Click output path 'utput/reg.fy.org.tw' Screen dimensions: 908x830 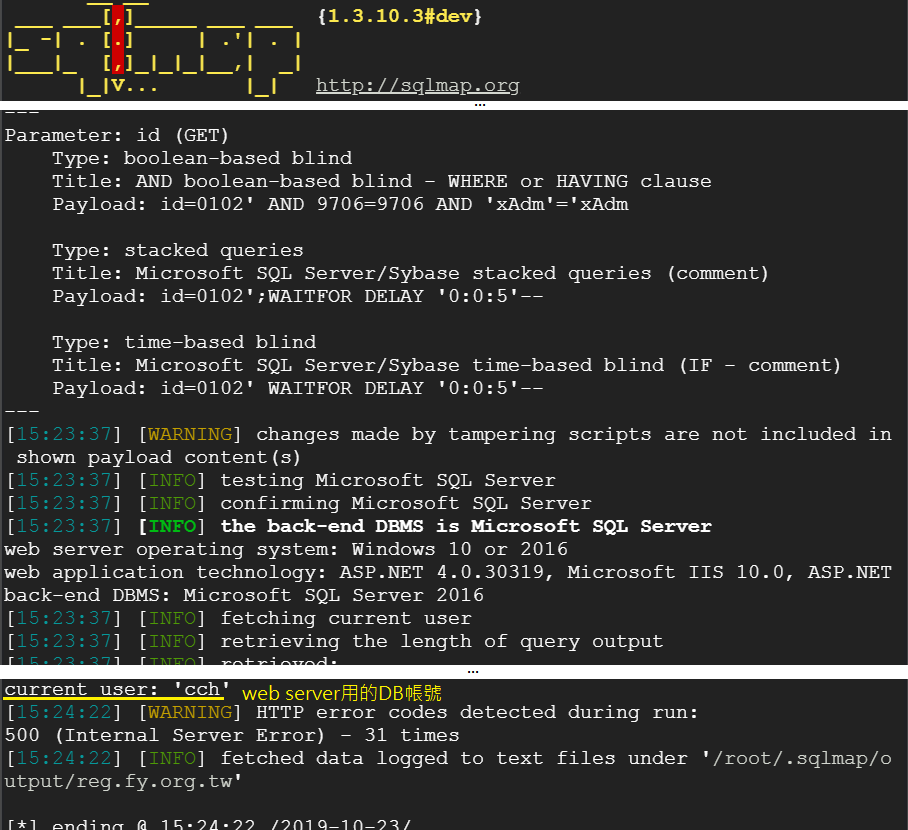(x=123, y=781)
